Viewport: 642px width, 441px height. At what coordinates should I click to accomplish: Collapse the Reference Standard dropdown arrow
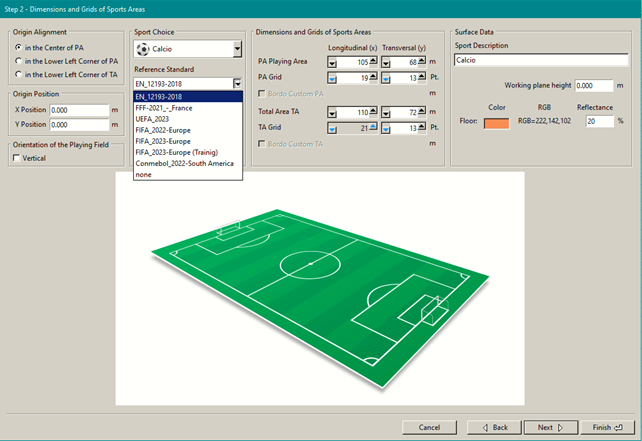point(237,84)
